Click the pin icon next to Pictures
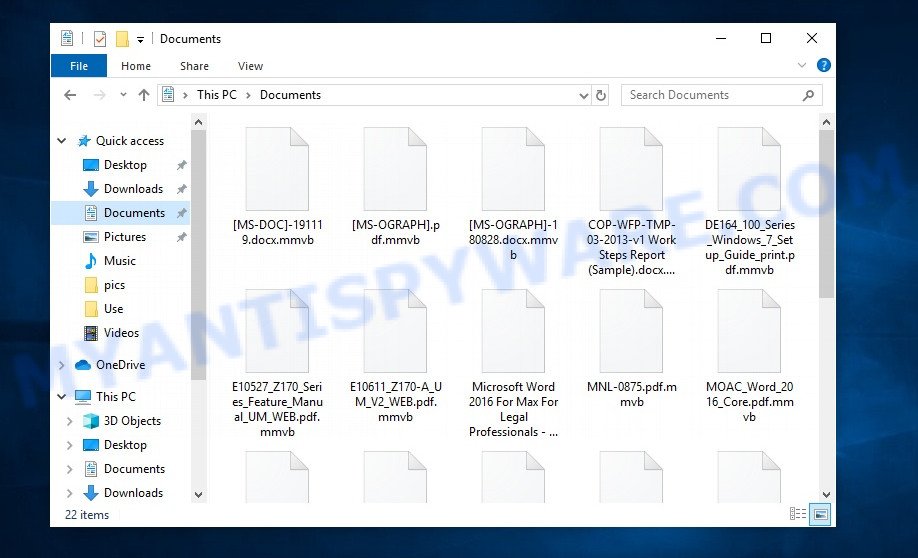Image resolution: width=918 pixels, height=558 pixels. 181,237
